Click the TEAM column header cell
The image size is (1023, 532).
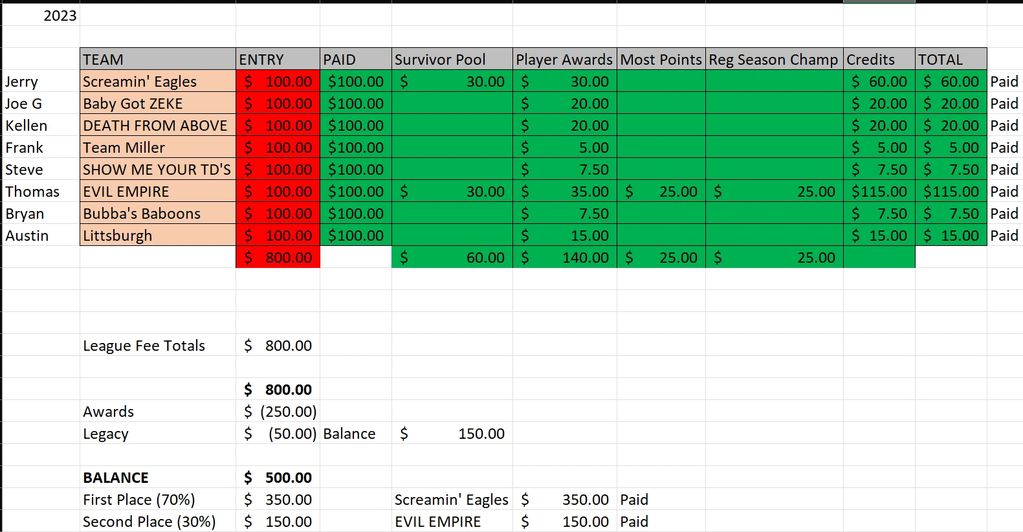[x=158, y=59]
